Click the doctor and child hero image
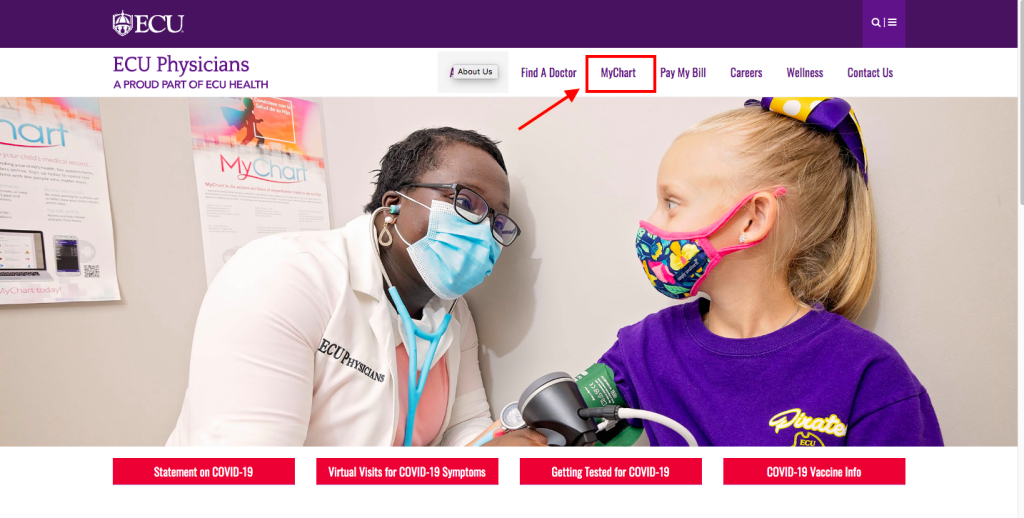1024x518 pixels. coord(509,272)
